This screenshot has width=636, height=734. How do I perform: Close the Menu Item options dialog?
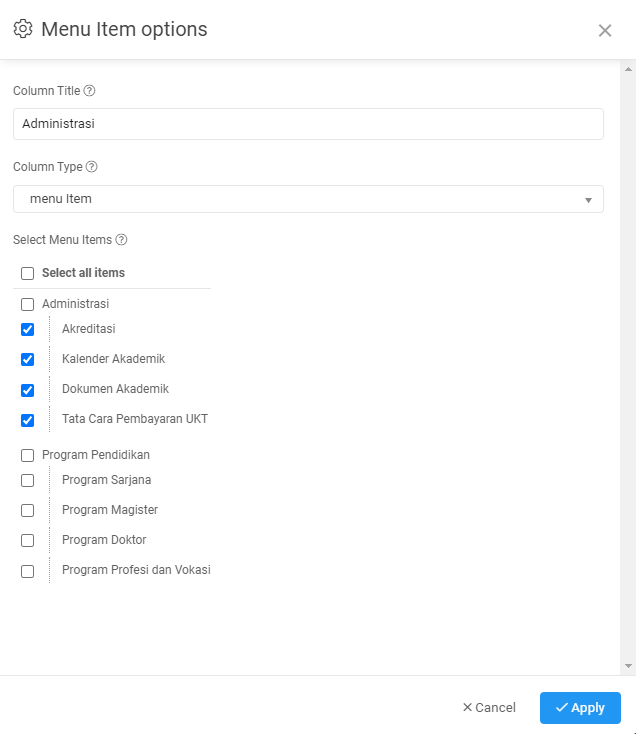point(605,30)
